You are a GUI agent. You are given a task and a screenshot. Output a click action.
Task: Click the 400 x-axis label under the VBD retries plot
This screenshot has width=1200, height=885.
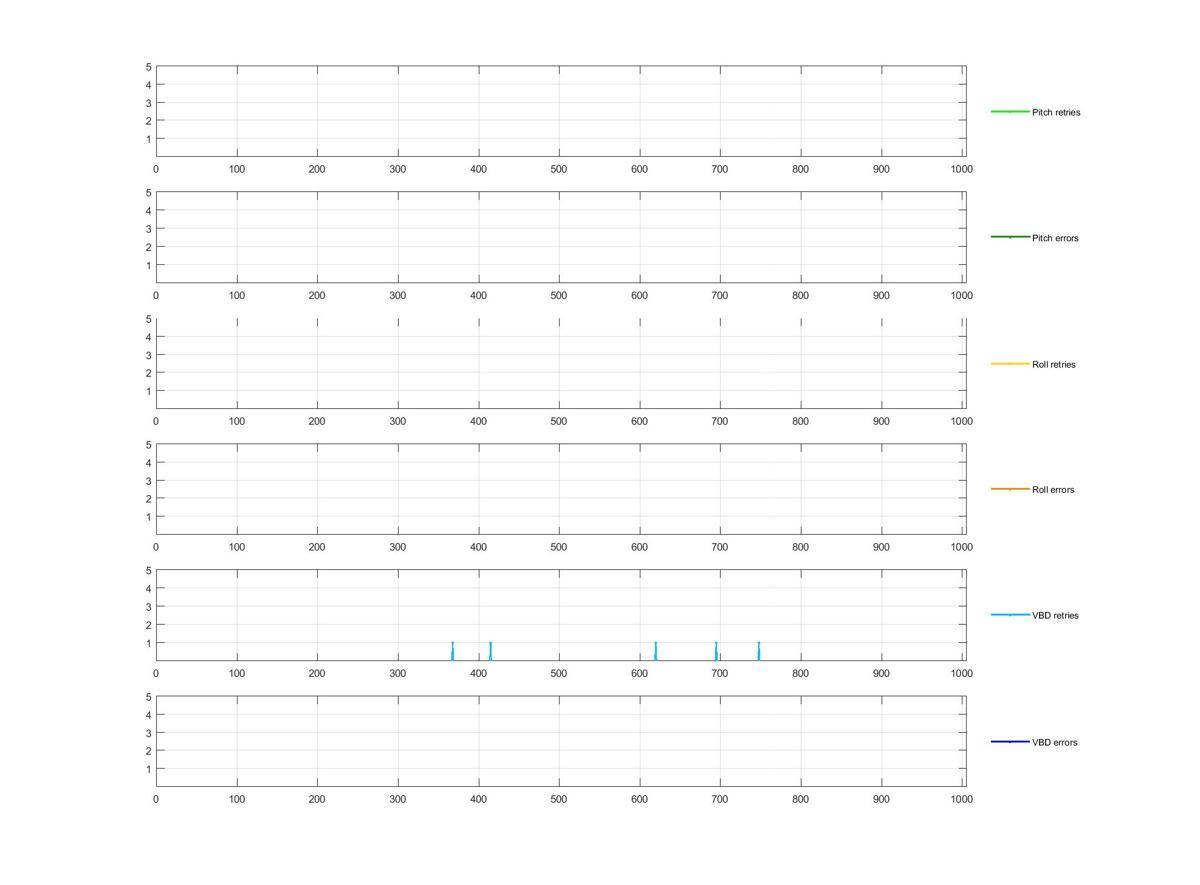coord(478,674)
